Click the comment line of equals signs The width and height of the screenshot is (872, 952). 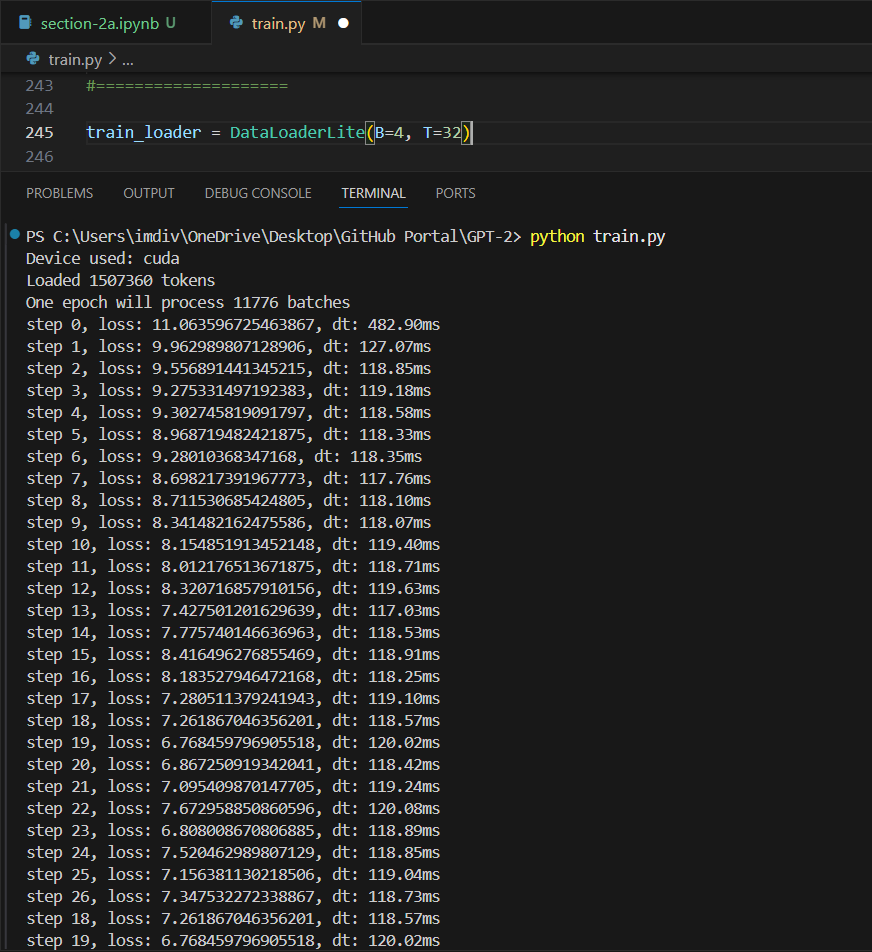click(187, 86)
